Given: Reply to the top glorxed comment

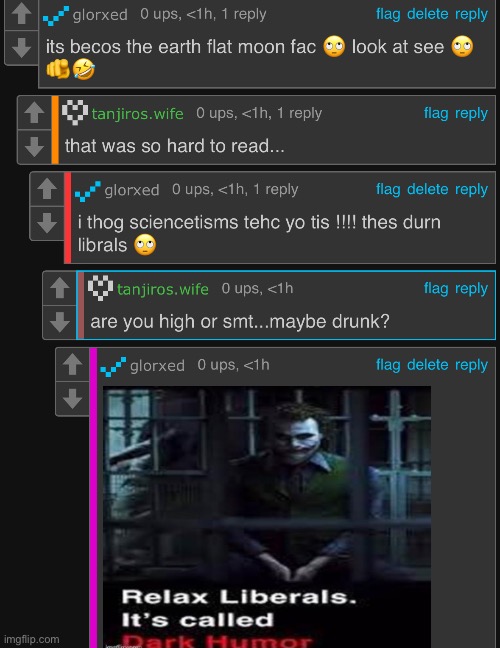Looking at the screenshot, I should [x=471, y=14].
